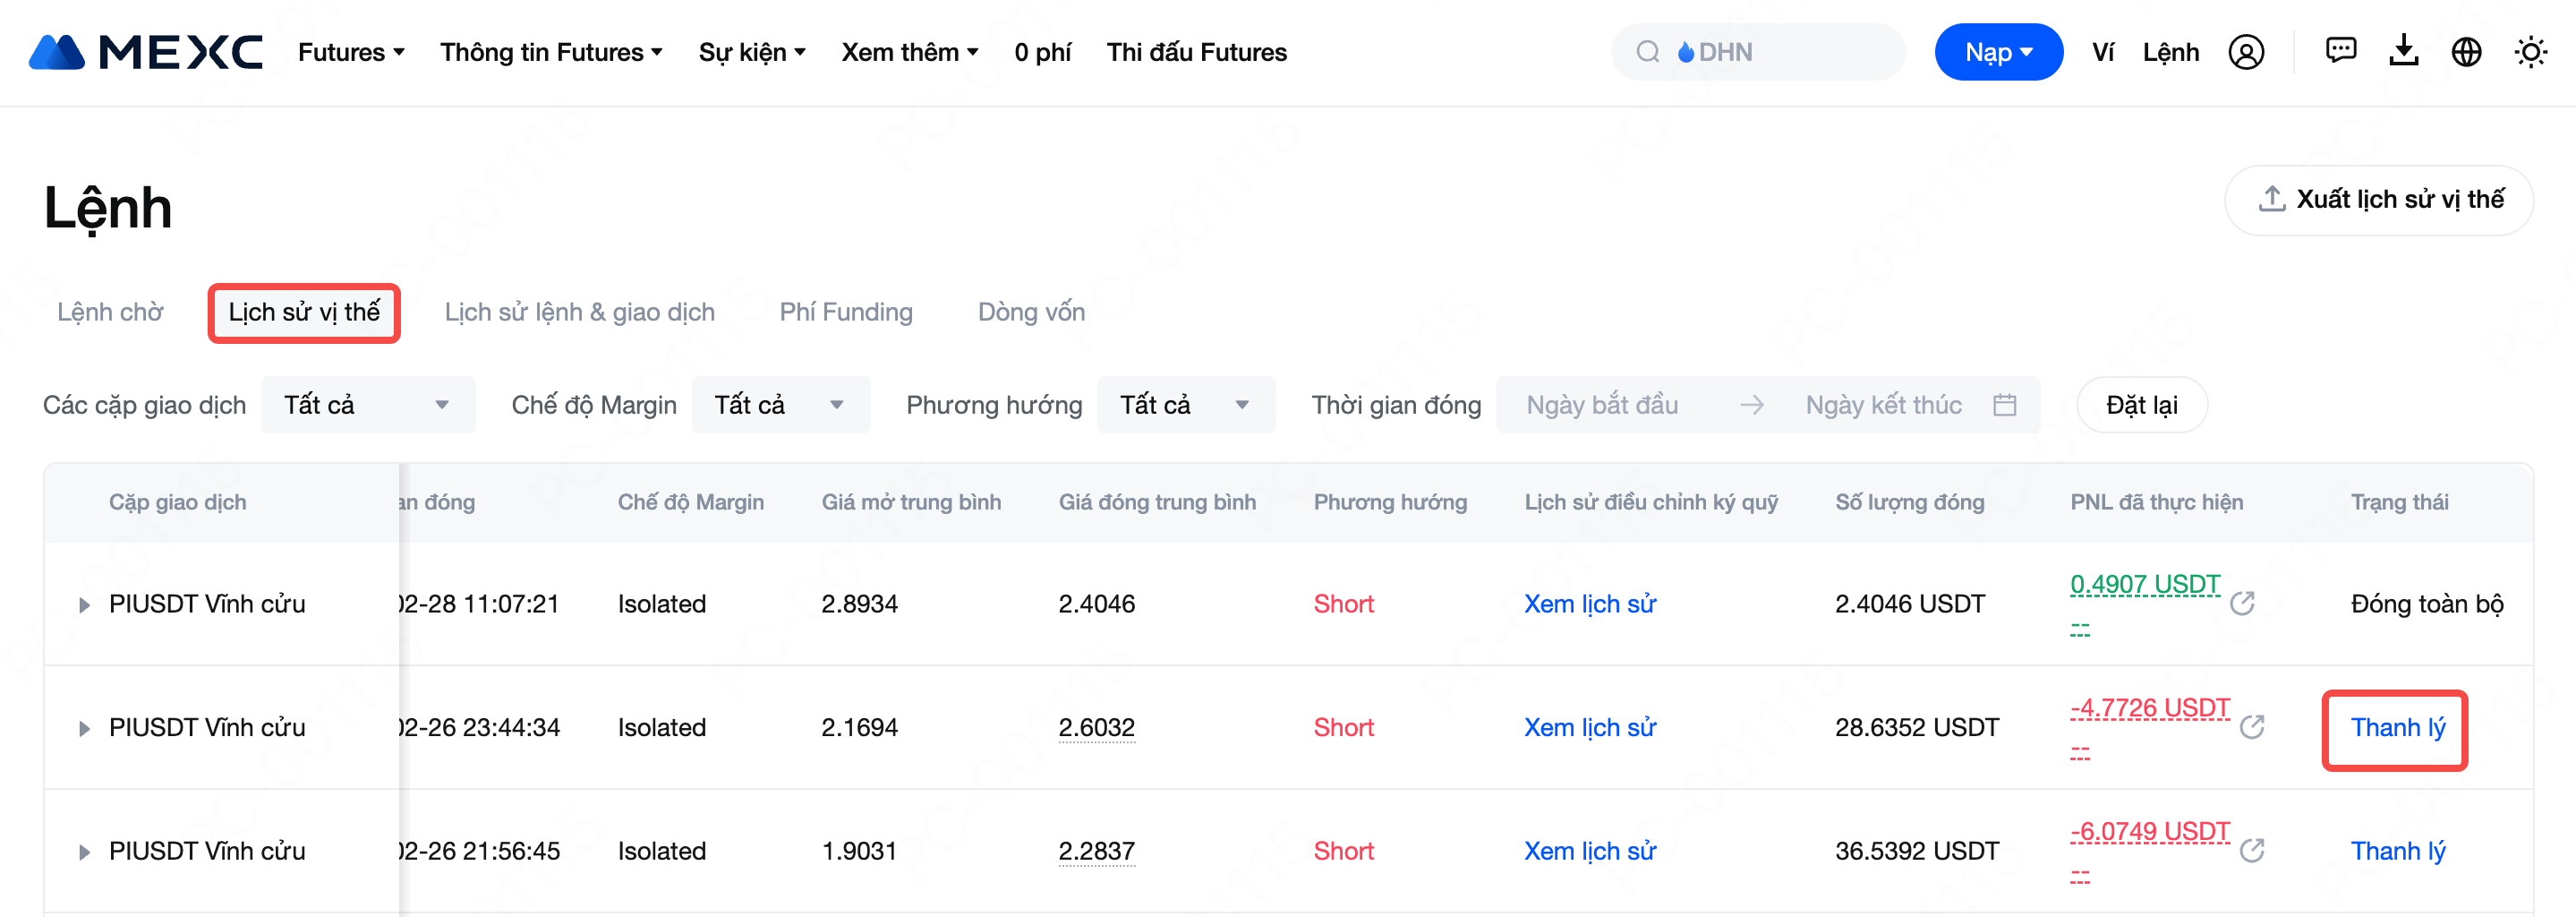Viewport: 2576px width, 917px height.
Task: Click the MEXC logo
Action: [146, 52]
